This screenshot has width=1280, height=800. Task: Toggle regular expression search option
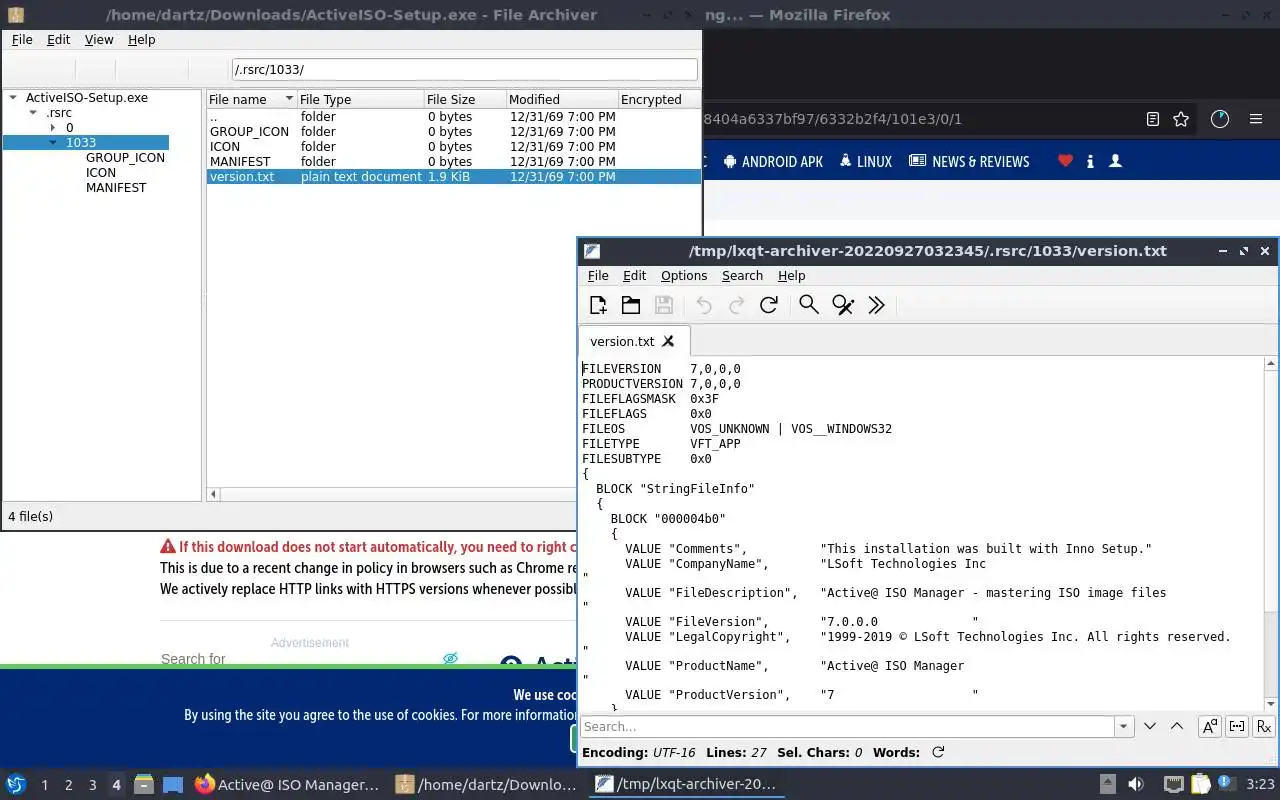(x=1264, y=727)
